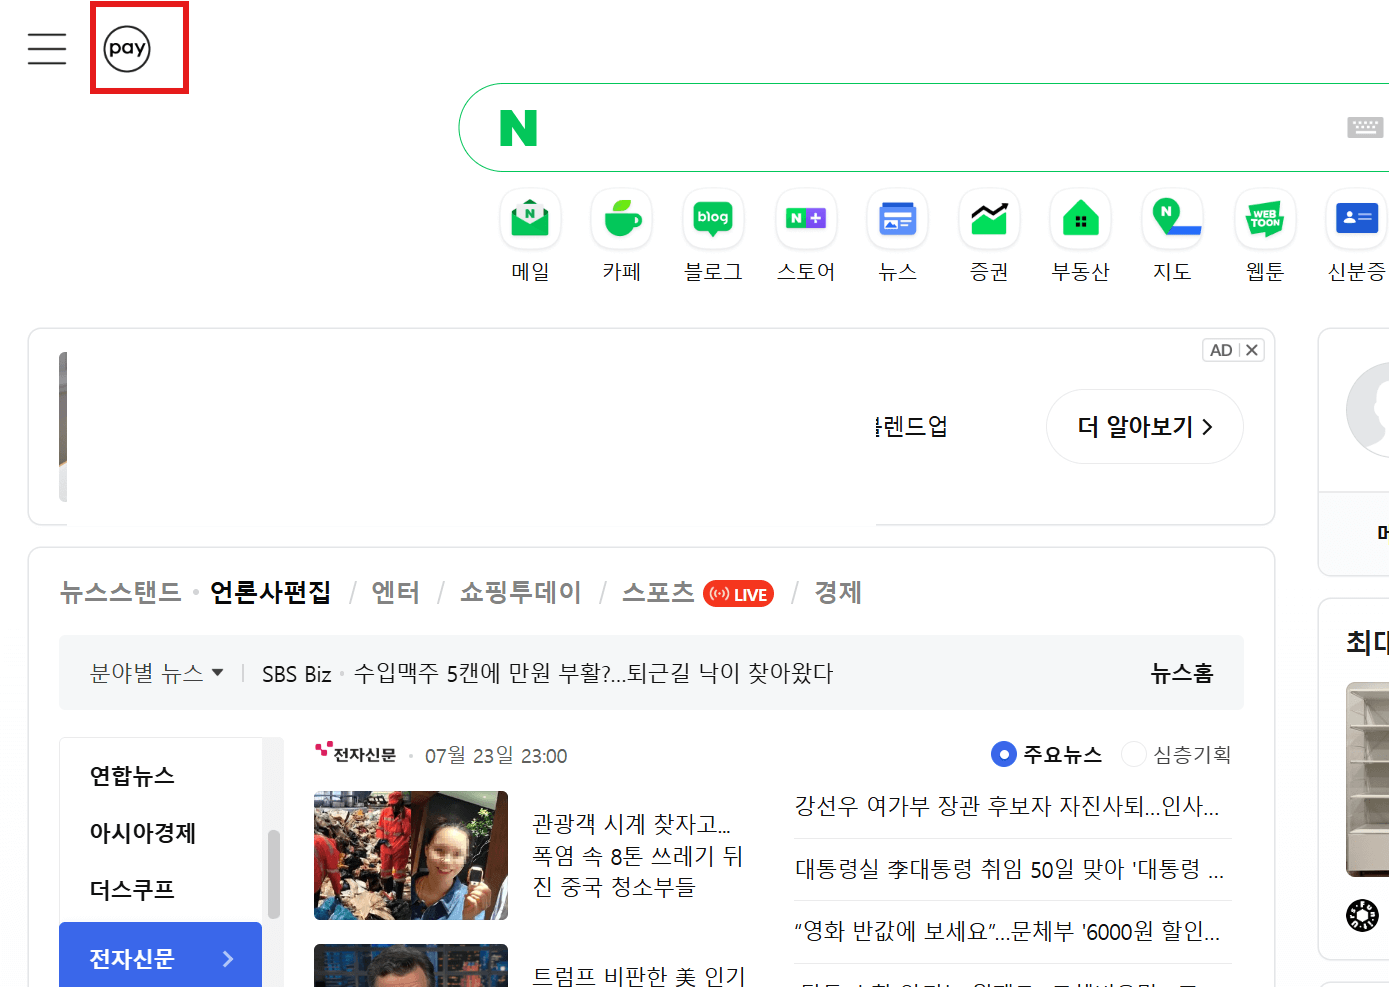Click the 07월 23일 23:00 timestamp
The width and height of the screenshot is (1389, 987).
tap(496, 755)
